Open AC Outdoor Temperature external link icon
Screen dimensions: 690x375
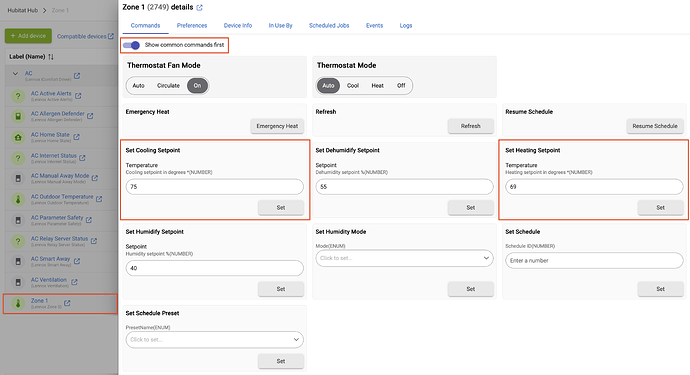pyautogui.click(x=99, y=199)
